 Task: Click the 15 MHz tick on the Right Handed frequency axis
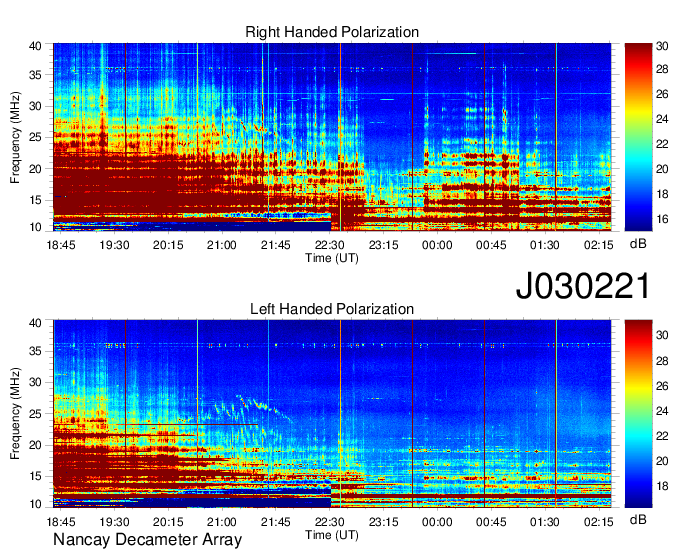(x=35, y=200)
